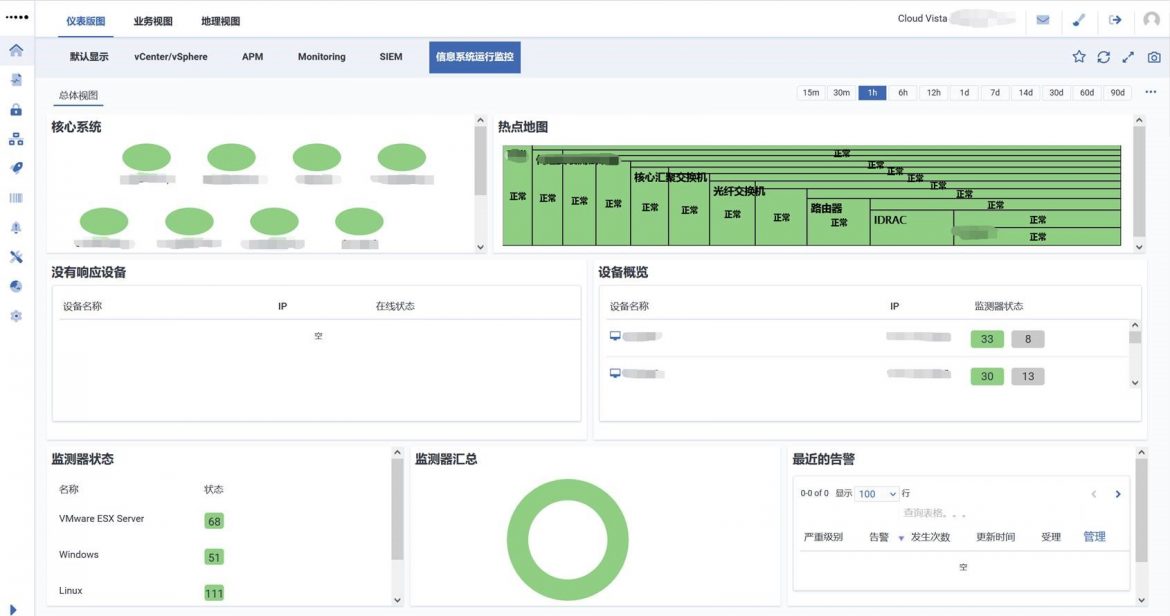Open the rows-per-page dropdown showing 100

pos(876,493)
